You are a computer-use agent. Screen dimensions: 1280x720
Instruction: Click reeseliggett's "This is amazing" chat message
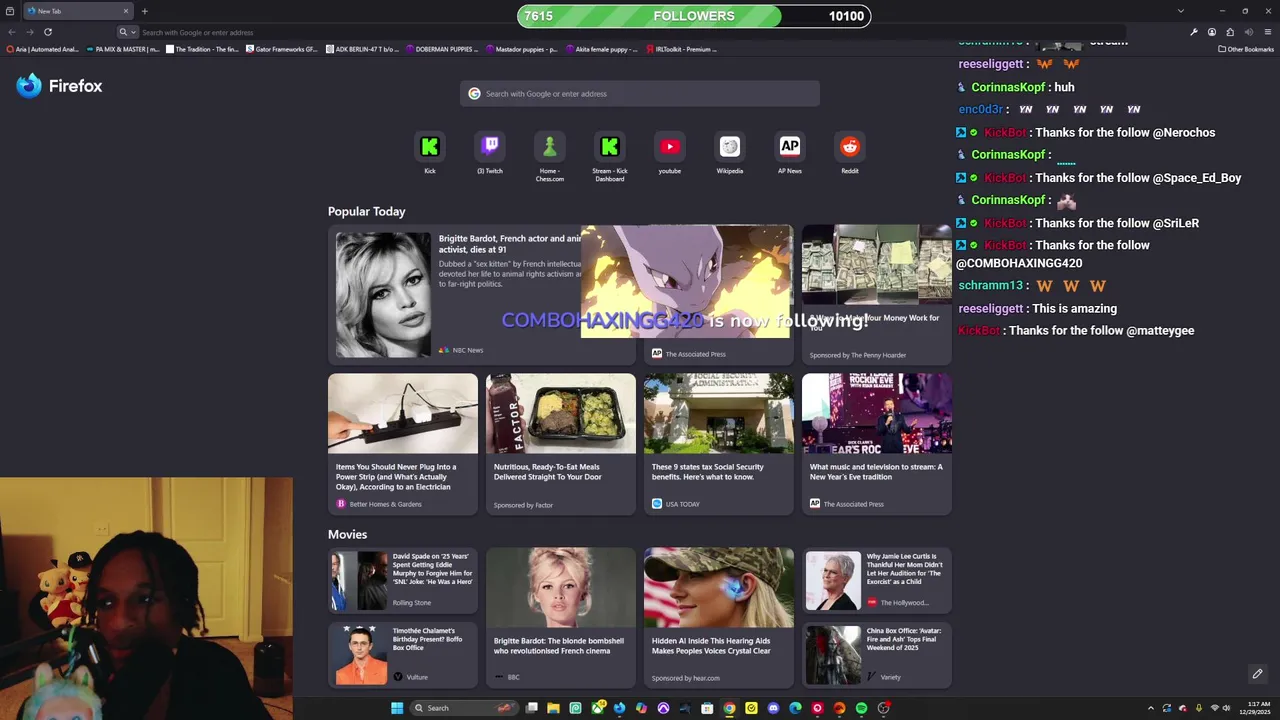click(1038, 309)
